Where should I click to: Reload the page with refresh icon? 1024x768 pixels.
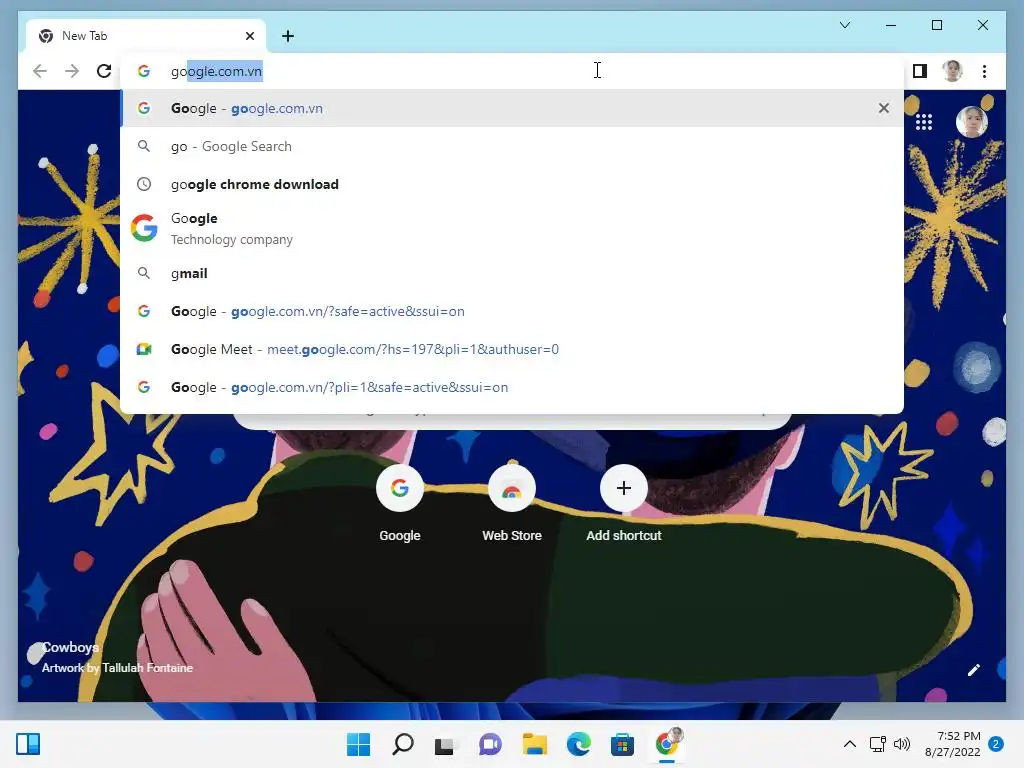[104, 71]
